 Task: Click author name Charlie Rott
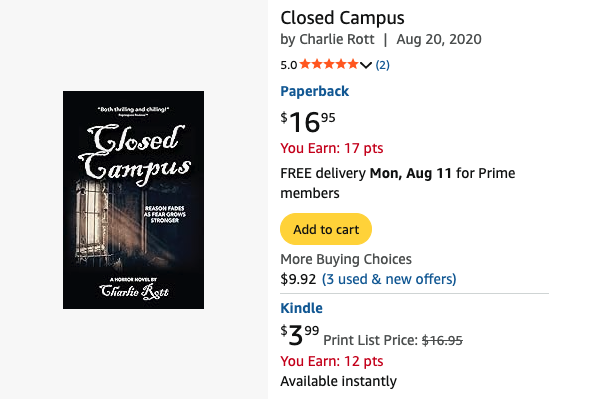tap(337, 39)
